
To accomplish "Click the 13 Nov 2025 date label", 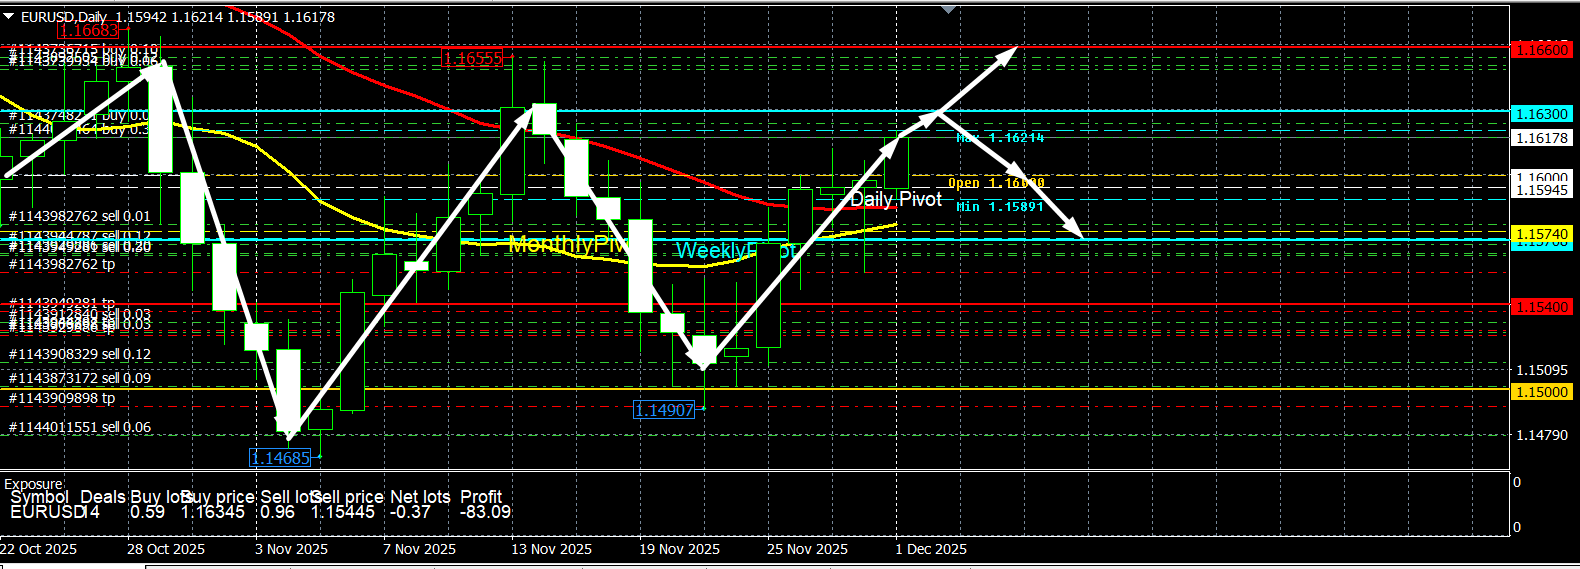I will click(x=552, y=549).
